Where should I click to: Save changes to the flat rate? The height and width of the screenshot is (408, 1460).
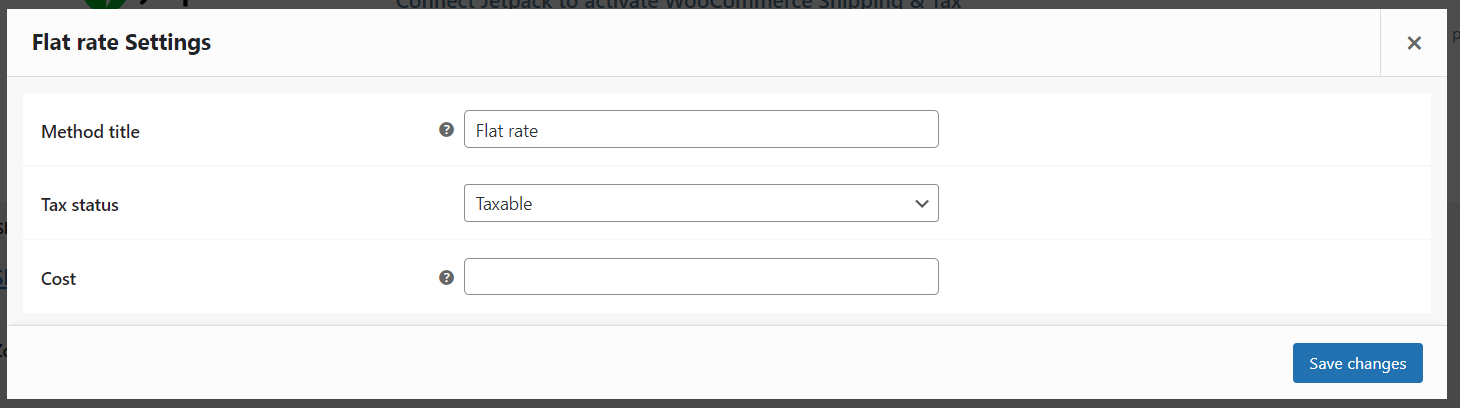(1357, 363)
